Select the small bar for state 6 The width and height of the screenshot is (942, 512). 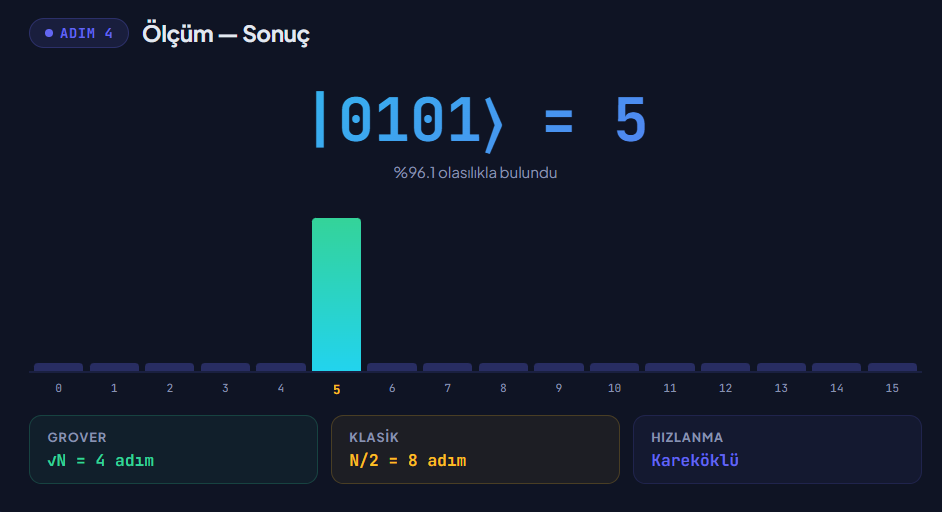(392, 367)
